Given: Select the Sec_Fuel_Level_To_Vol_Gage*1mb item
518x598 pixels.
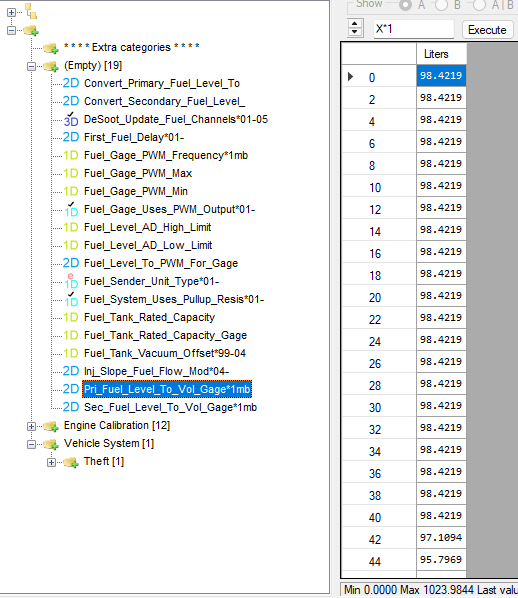Looking at the screenshot, I should coord(170,407).
